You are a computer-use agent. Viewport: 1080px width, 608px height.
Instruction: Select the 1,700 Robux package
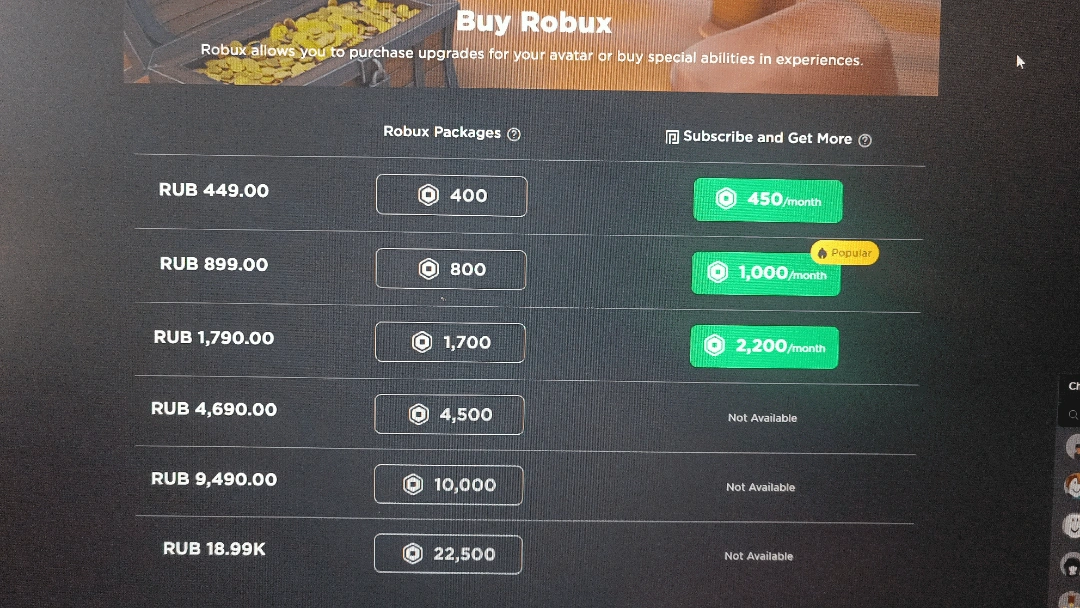point(450,343)
